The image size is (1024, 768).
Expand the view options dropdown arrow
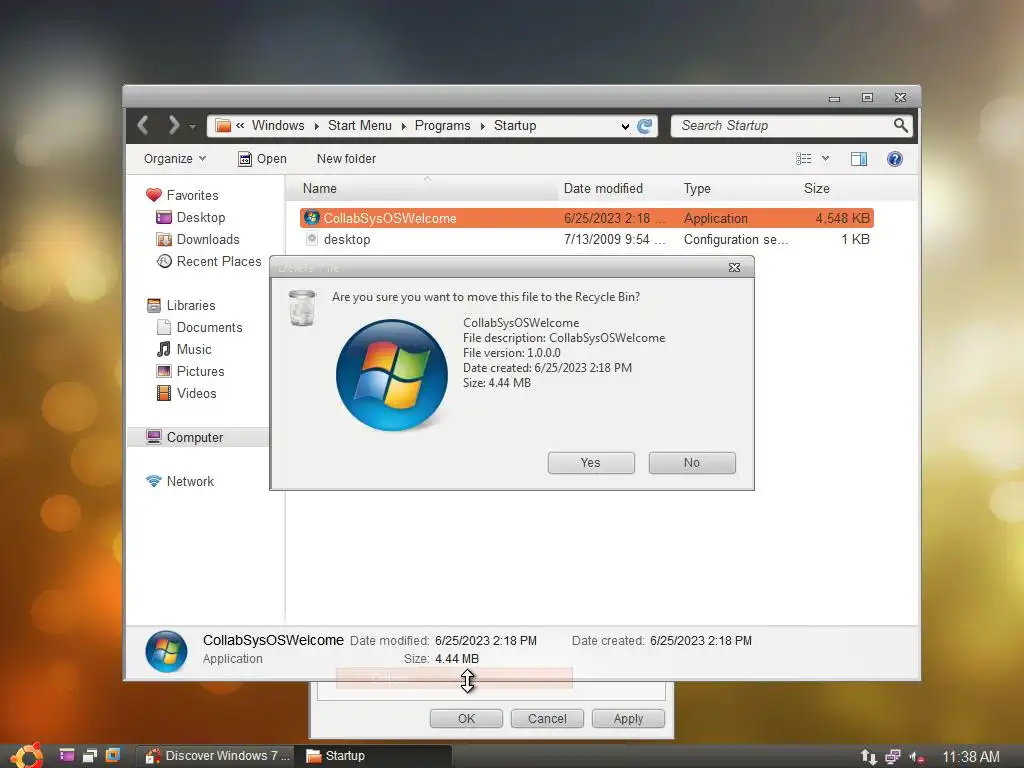pyautogui.click(x=825, y=159)
